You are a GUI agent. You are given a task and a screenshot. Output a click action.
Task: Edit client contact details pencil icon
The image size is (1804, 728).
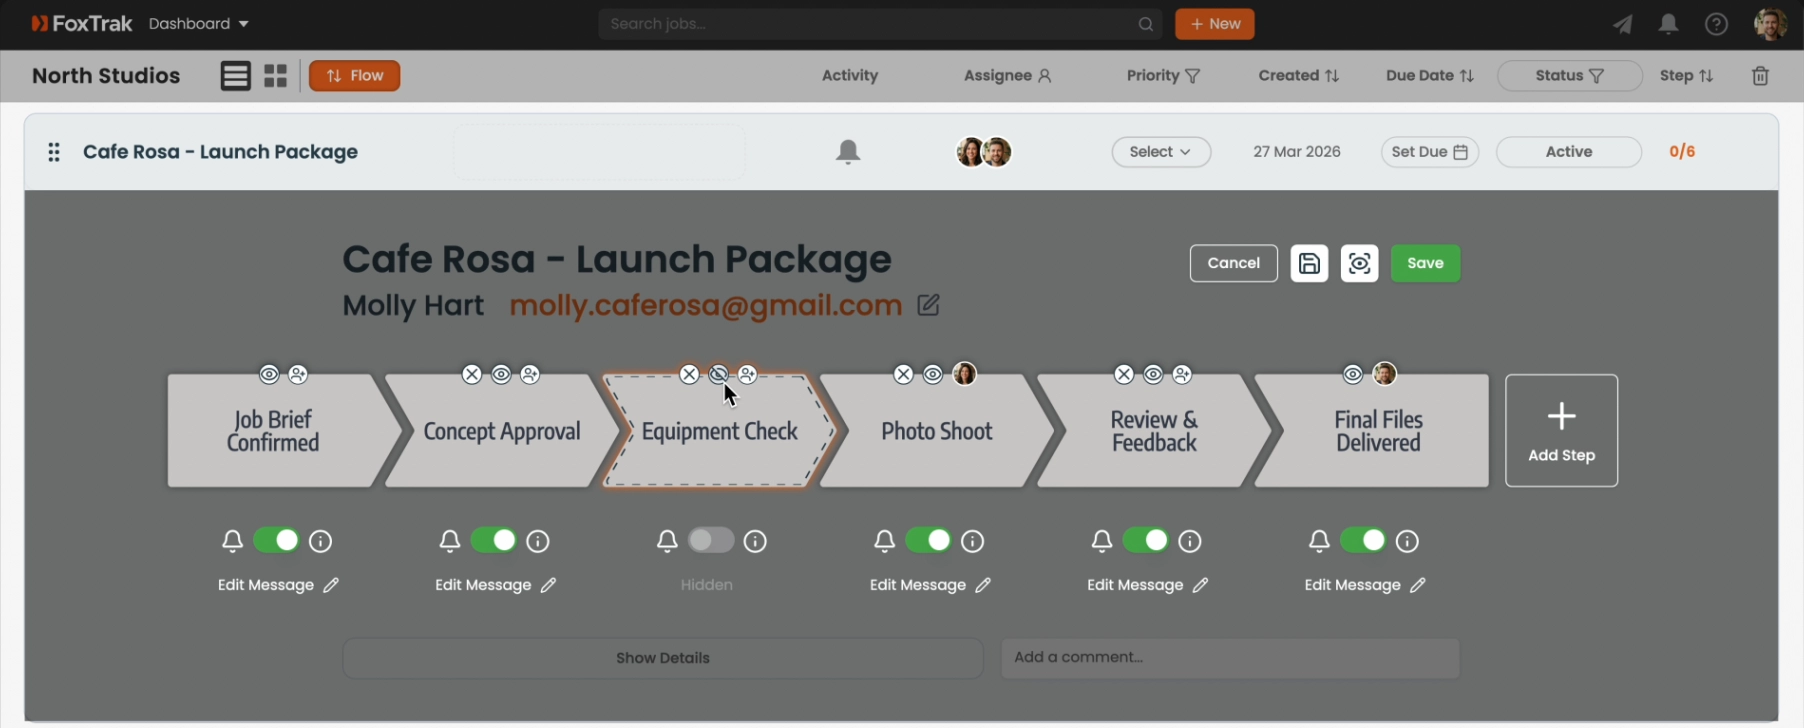928,305
